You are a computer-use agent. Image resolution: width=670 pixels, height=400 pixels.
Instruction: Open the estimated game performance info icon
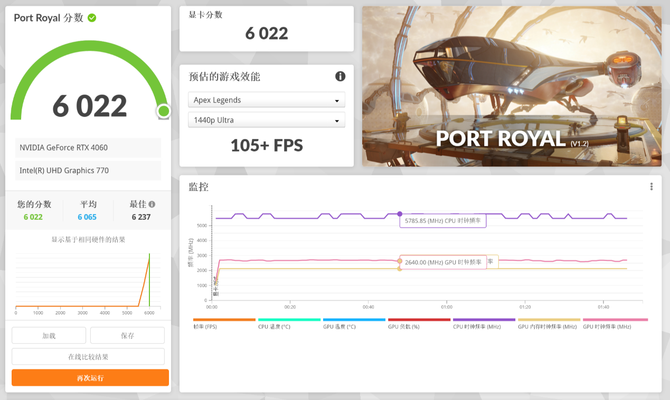coord(340,76)
